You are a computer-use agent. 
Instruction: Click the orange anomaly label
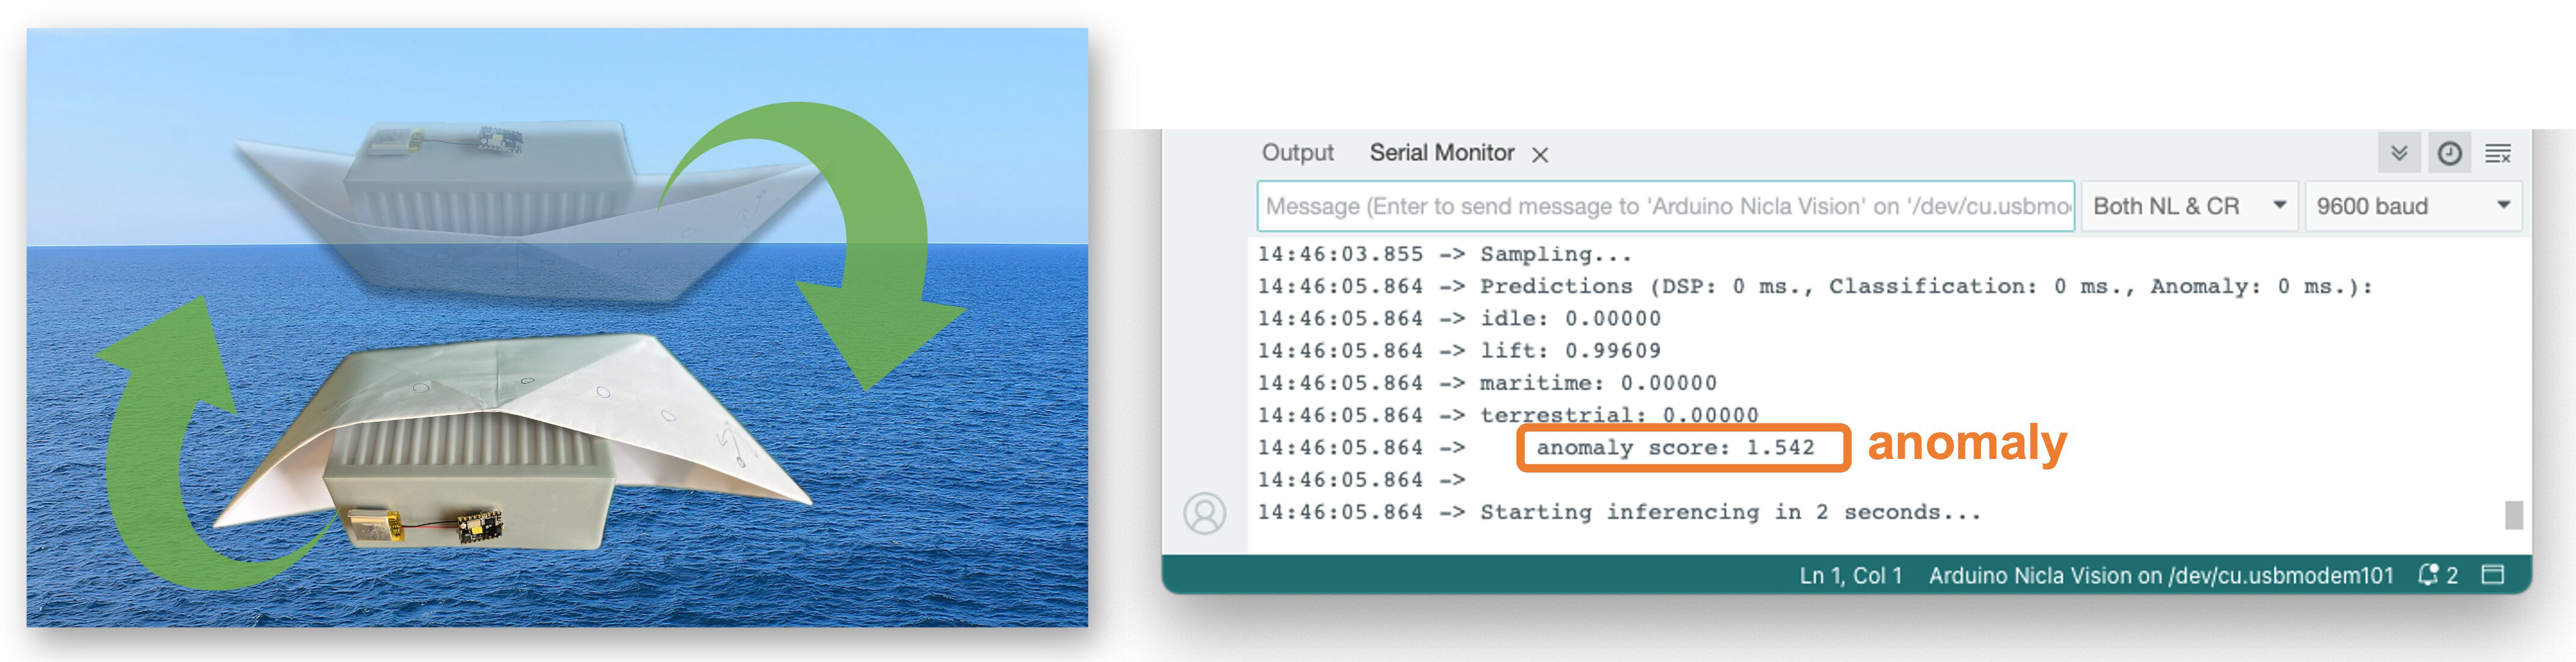pyautogui.click(x=1966, y=443)
